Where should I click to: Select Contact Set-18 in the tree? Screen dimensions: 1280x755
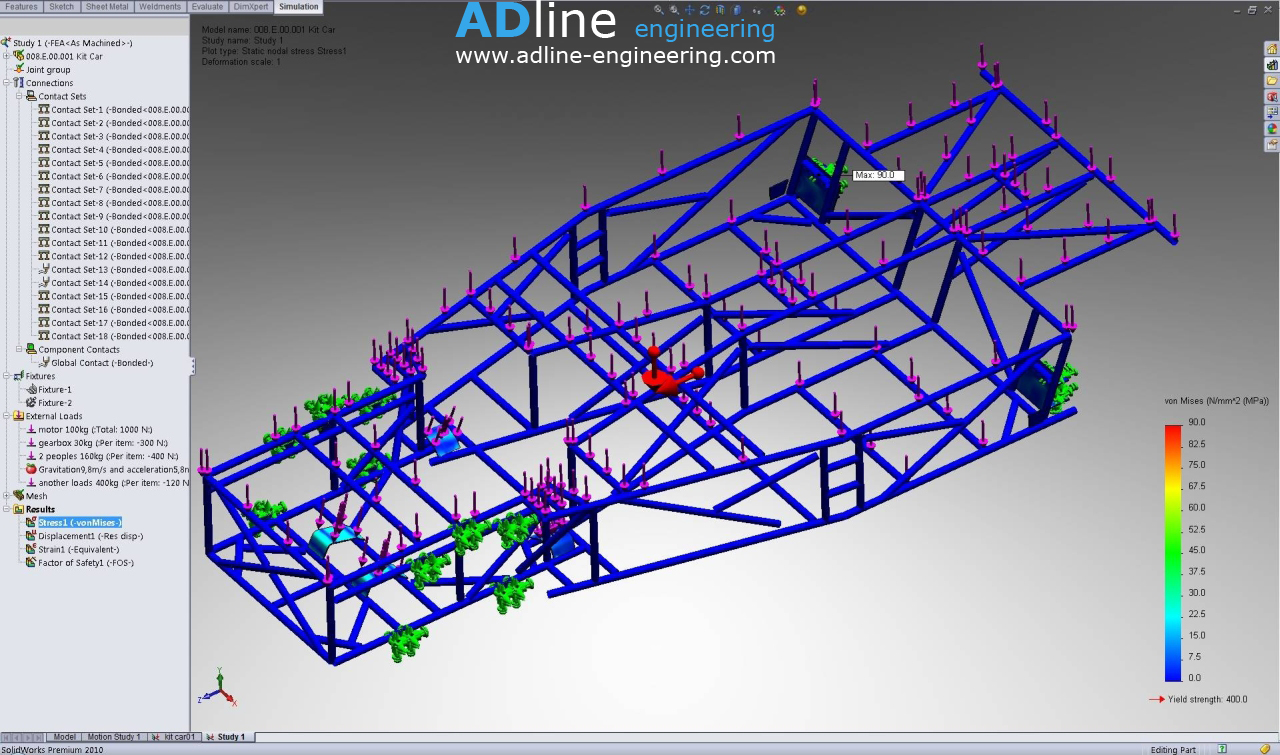pyautogui.click(x=120, y=336)
